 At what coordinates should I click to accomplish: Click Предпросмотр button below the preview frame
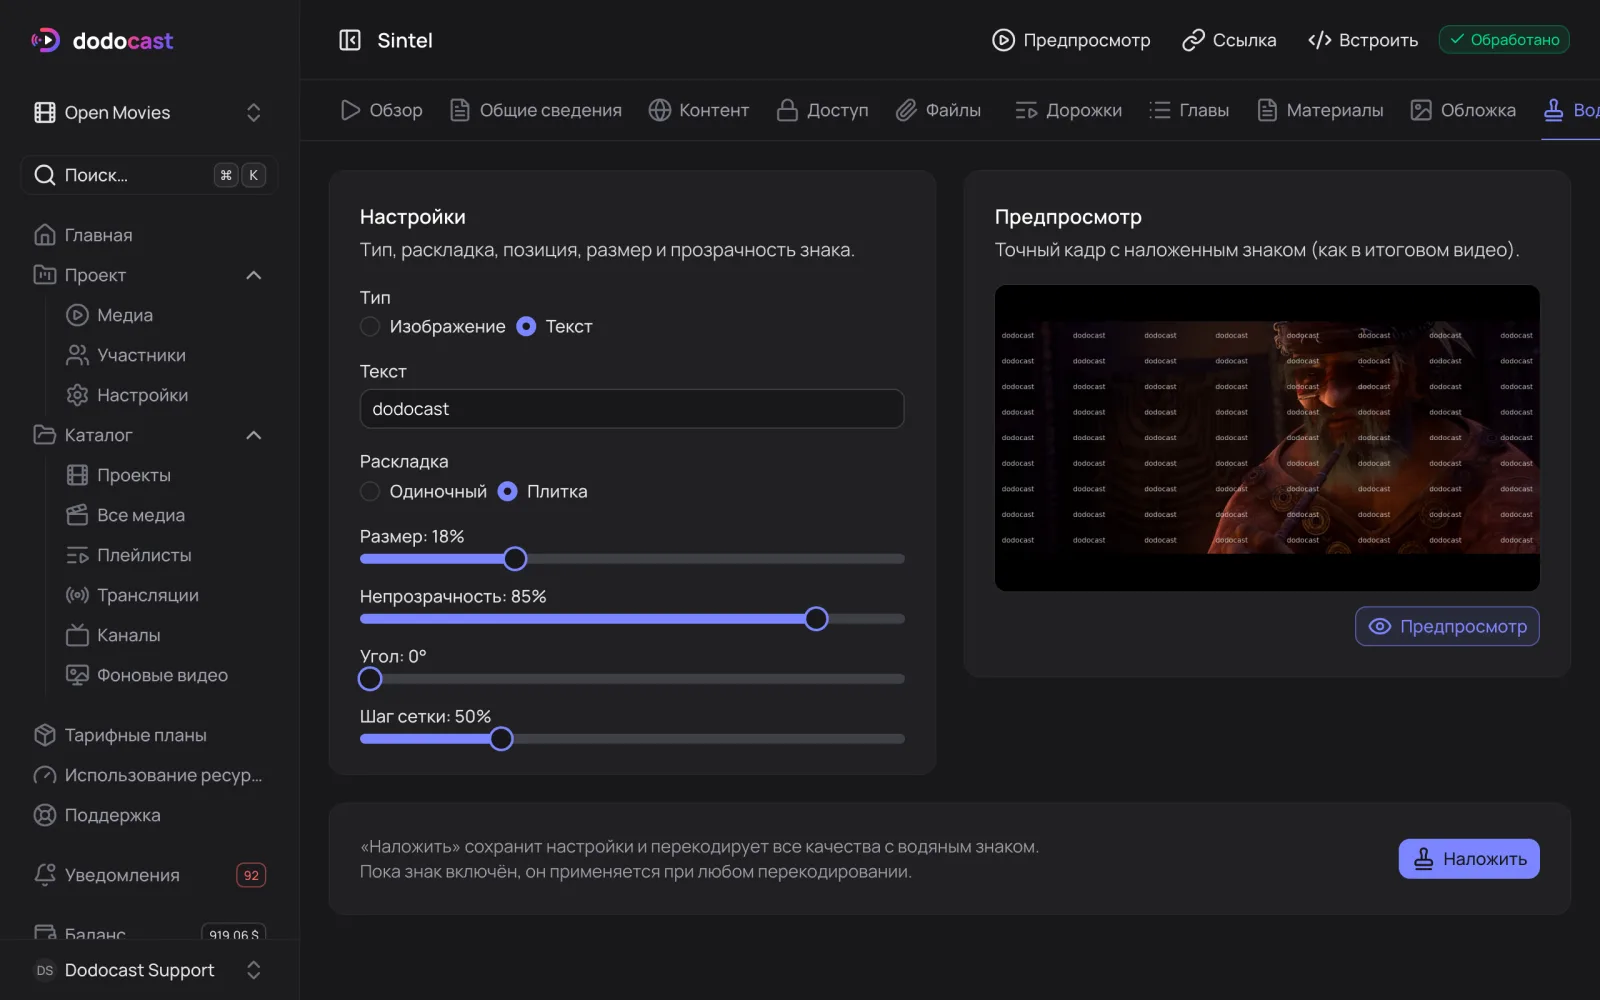1447,626
